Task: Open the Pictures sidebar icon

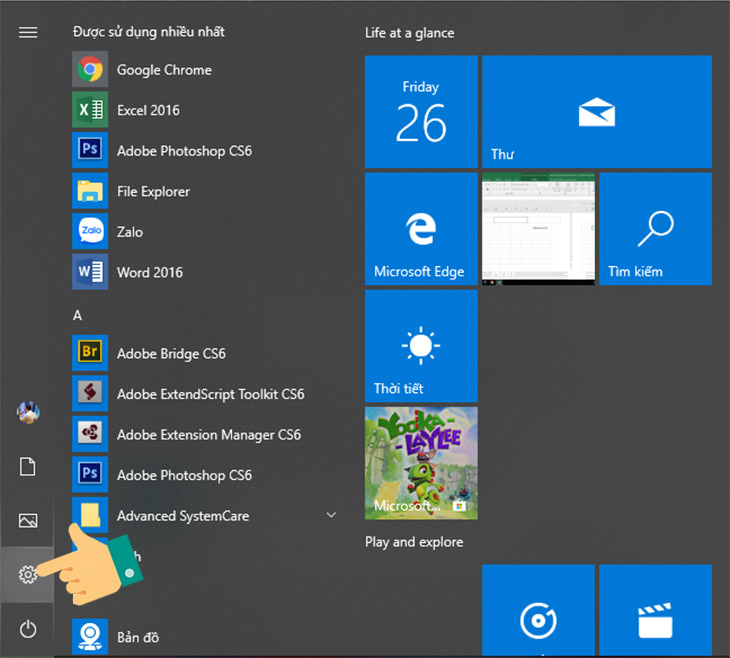Action: (x=28, y=520)
